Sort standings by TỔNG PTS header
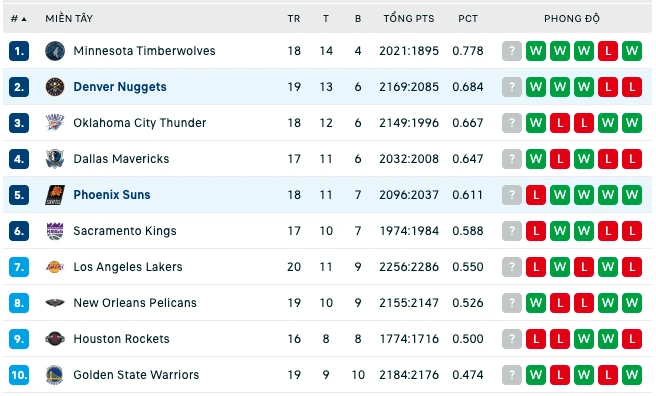Screen dimensions: 656x396 409,18
